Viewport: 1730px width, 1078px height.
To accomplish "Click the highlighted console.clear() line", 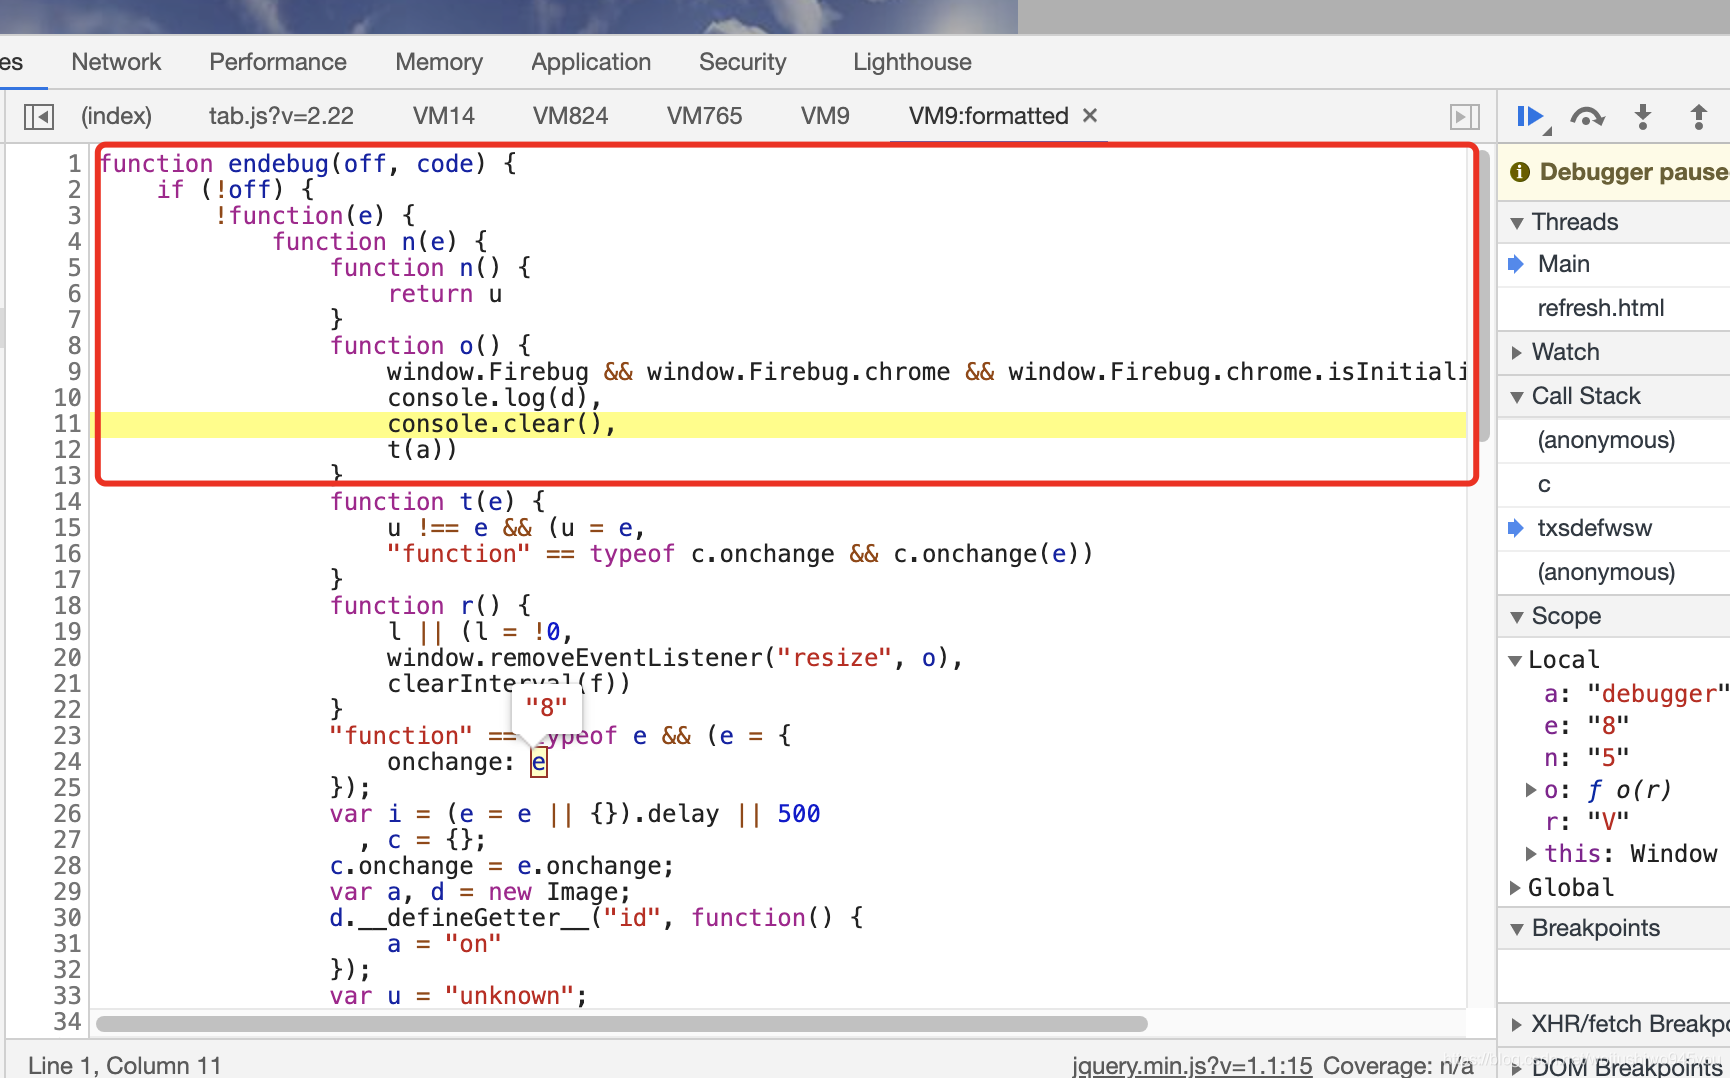I will tap(780, 424).
